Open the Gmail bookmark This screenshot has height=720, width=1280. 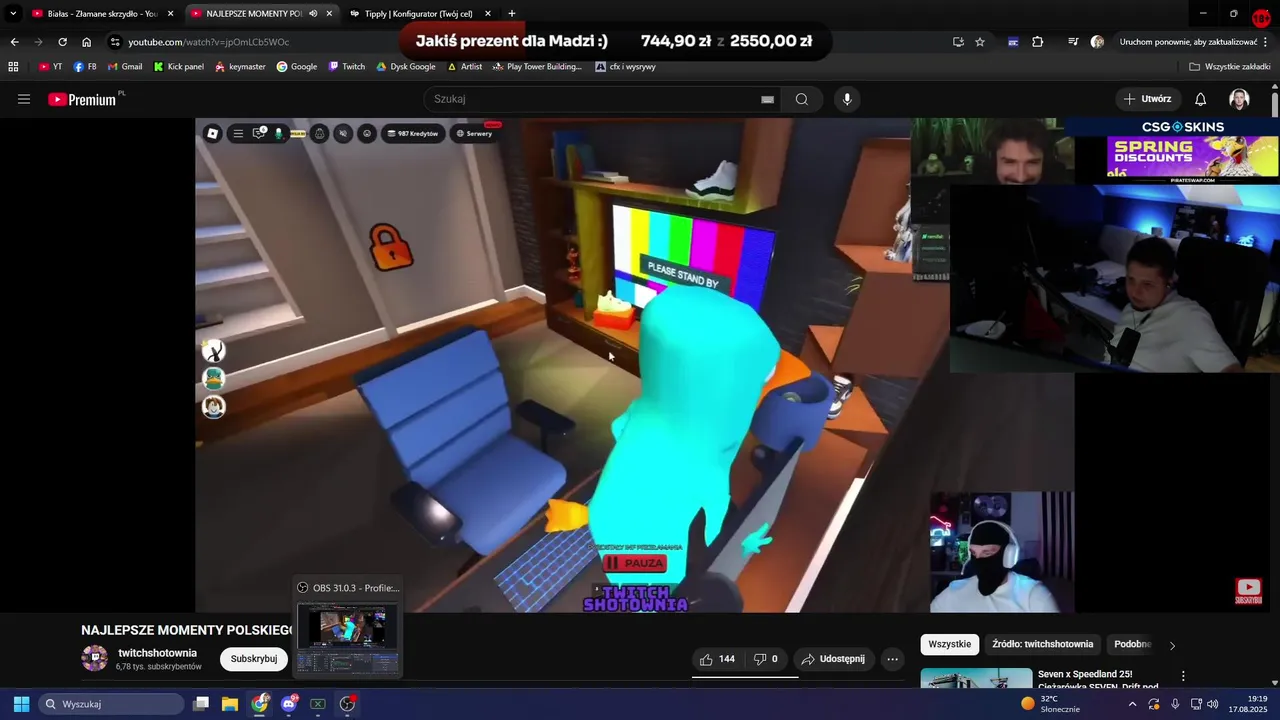tap(124, 67)
